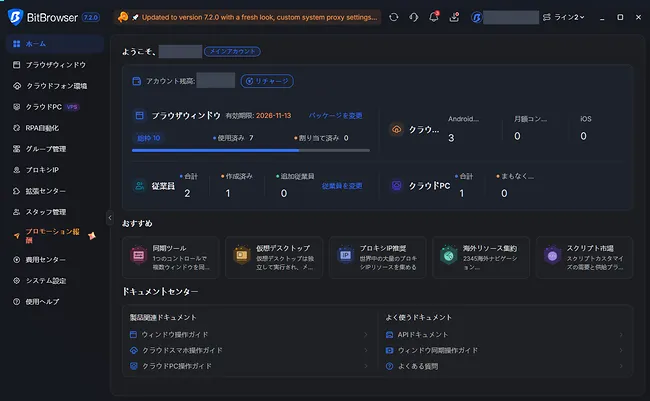Select ホーム in the sidebar
This screenshot has width=650, height=401.
[x=55, y=44]
